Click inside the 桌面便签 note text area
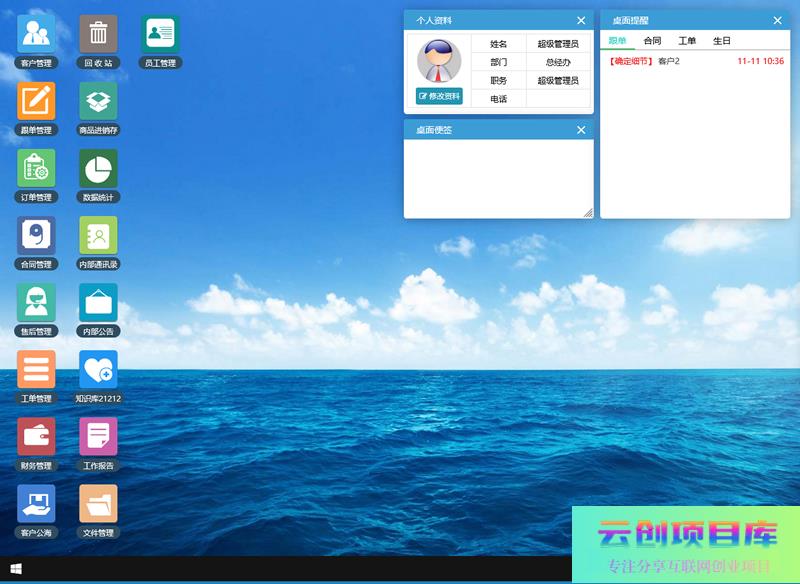Image resolution: width=800 pixels, height=584 pixels. click(x=497, y=177)
